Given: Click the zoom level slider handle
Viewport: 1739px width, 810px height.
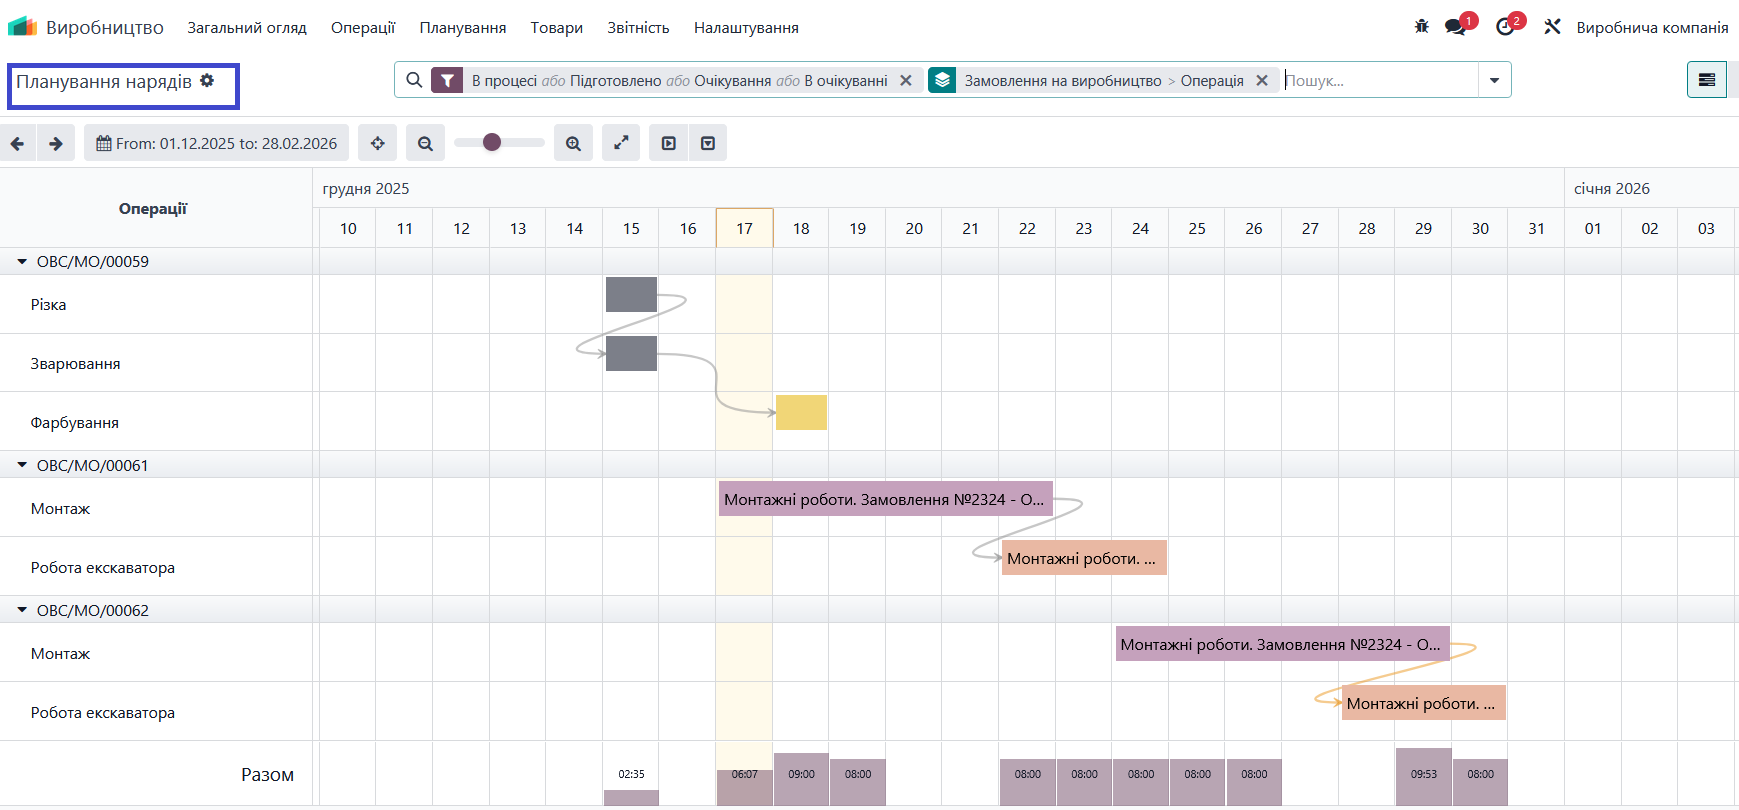Looking at the screenshot, I should [x=491, y=142].
